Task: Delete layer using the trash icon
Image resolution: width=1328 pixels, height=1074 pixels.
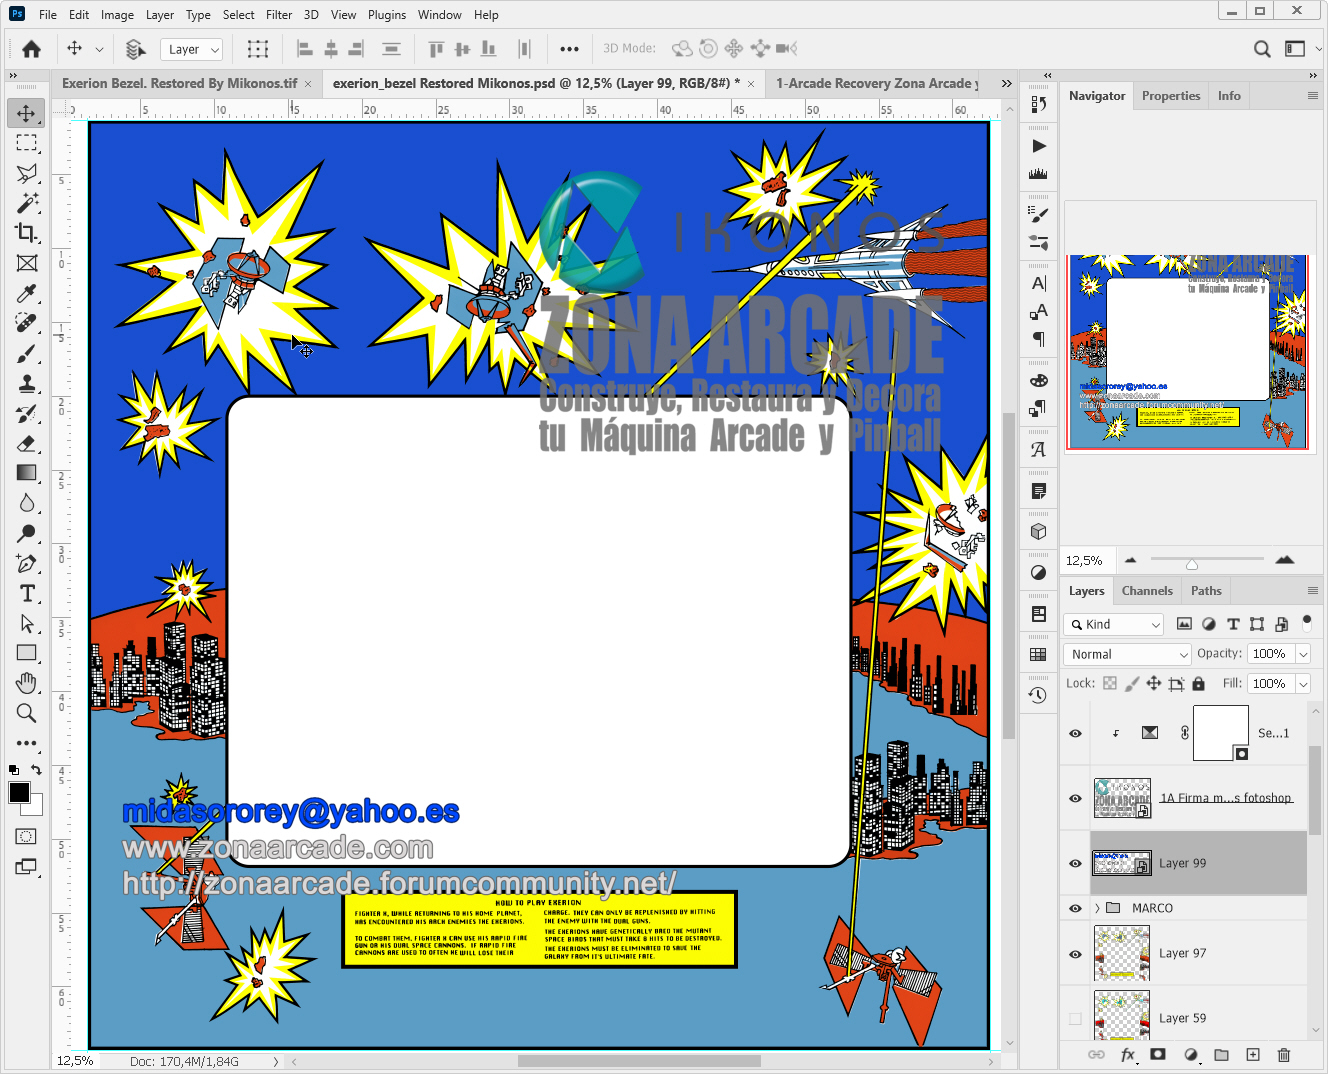Action: click(x=1284, y=1055)
